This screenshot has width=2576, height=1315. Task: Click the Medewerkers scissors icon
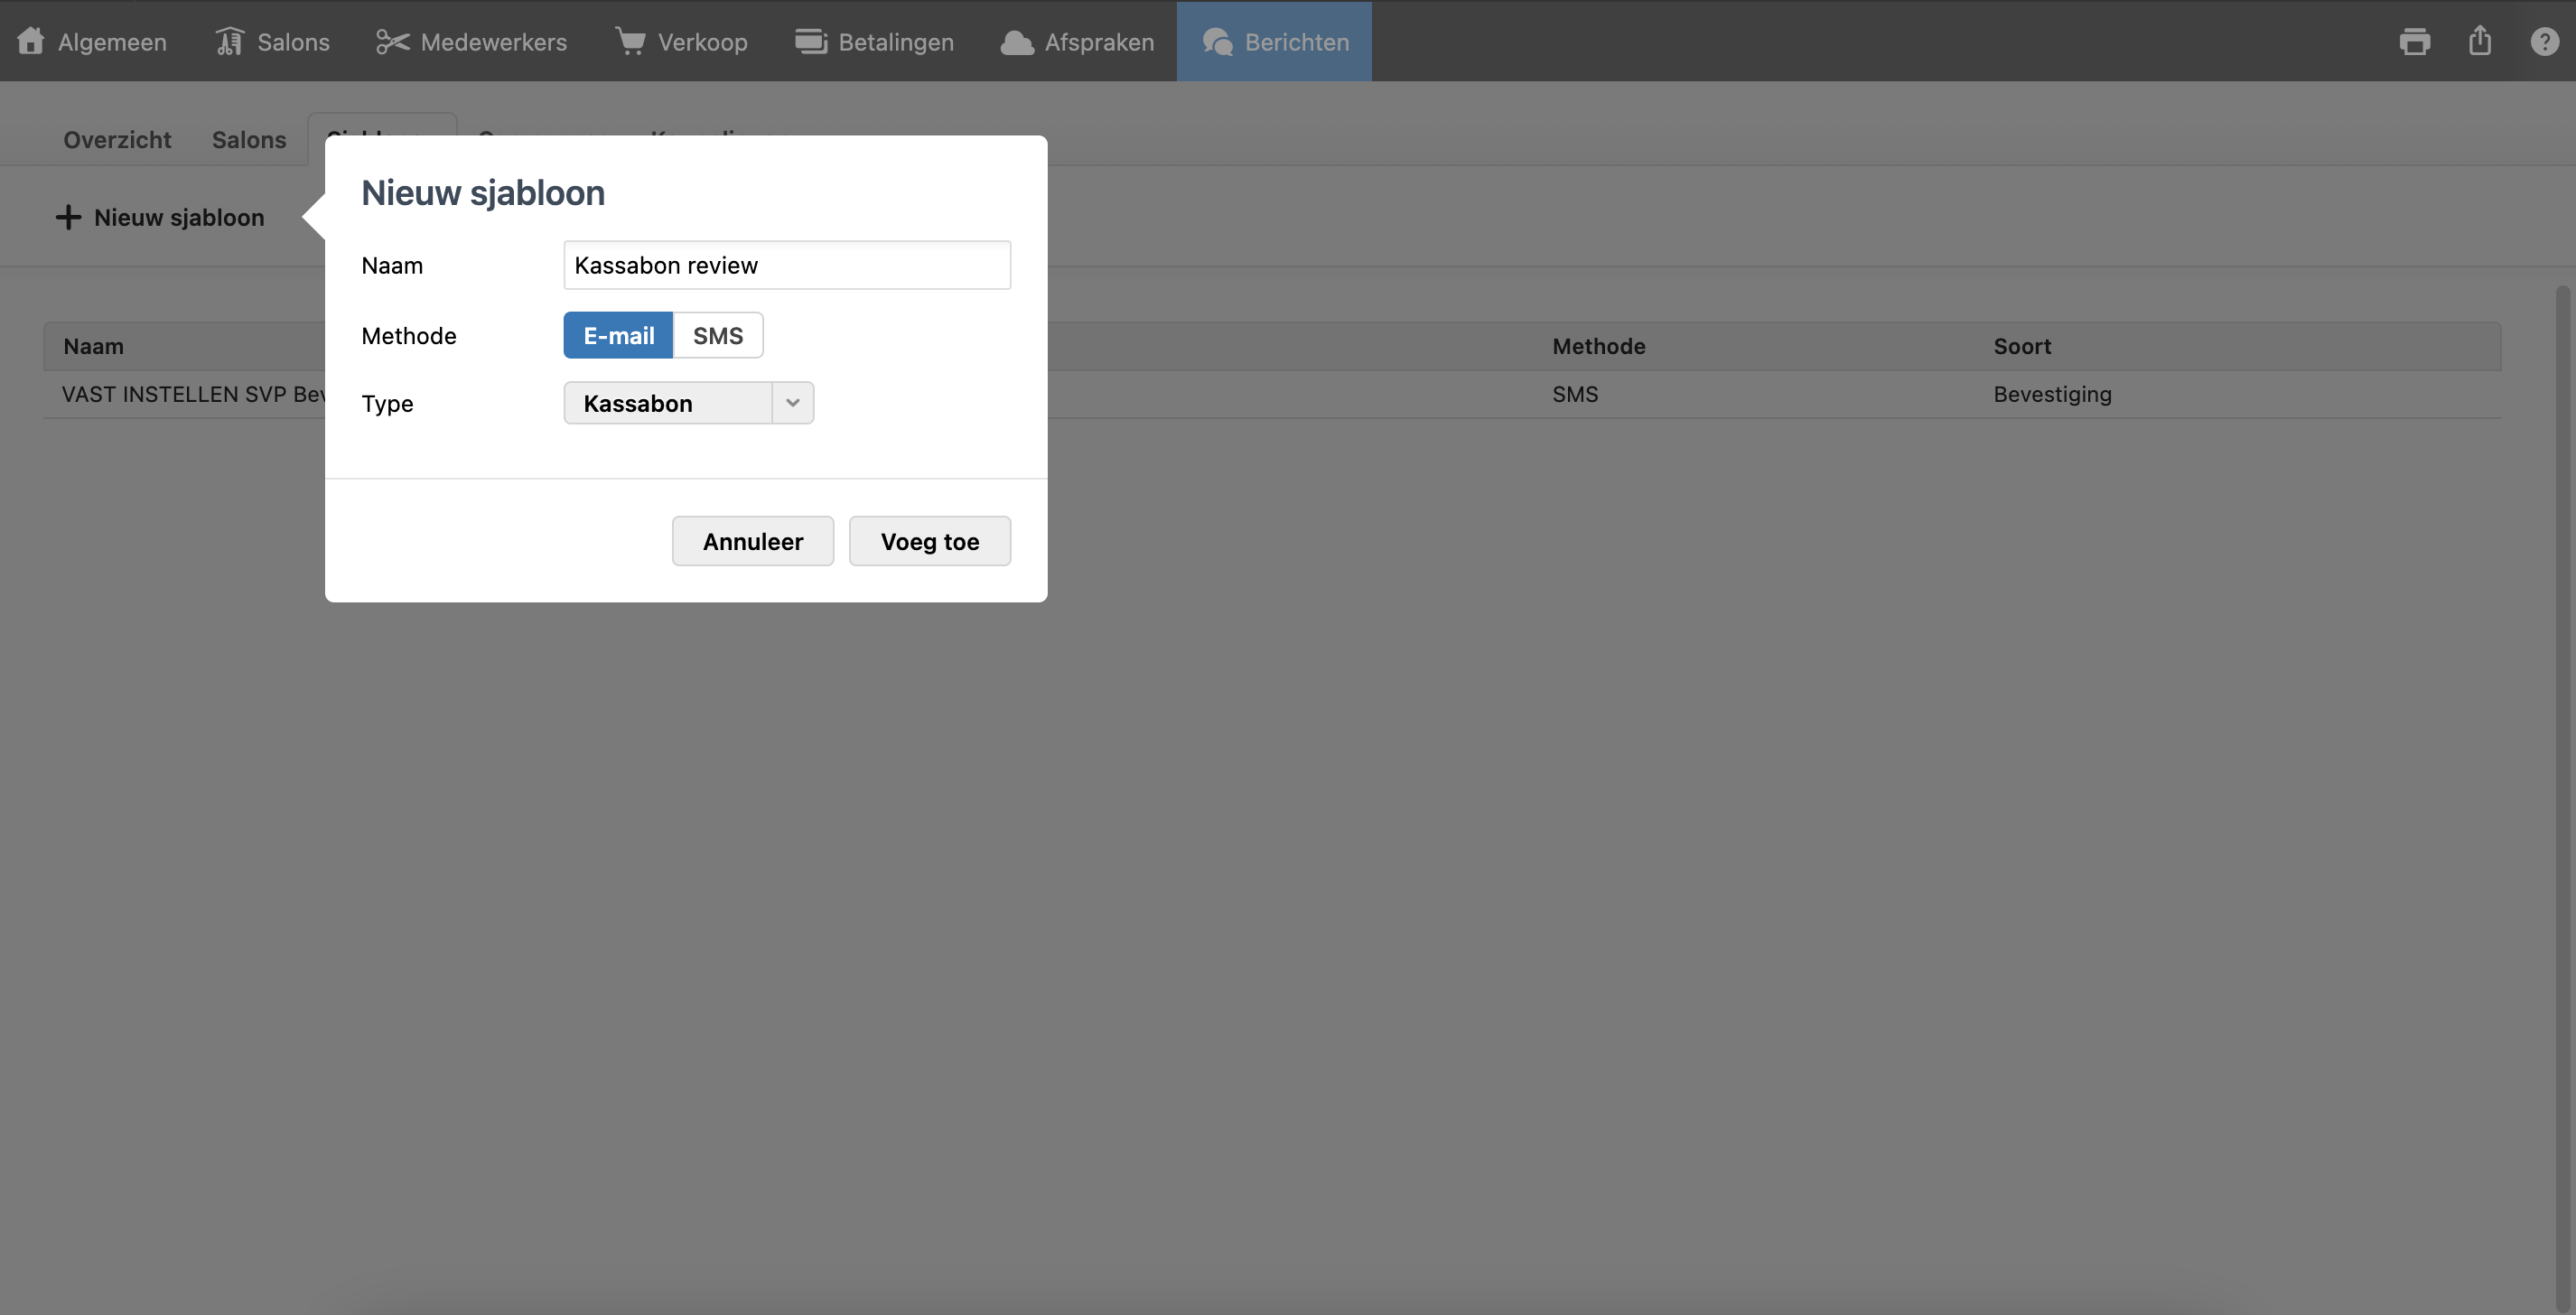tap(392, 41)
